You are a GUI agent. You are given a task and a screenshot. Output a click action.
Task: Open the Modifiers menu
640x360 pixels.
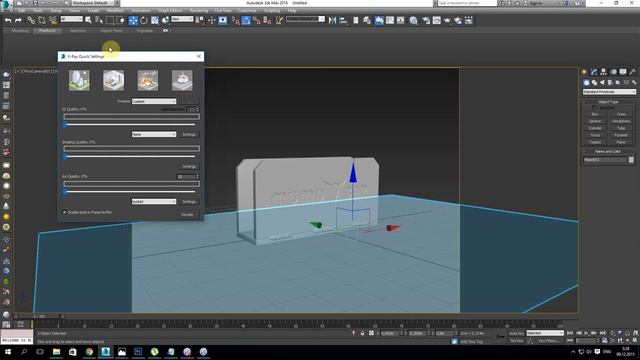point(115,11)
